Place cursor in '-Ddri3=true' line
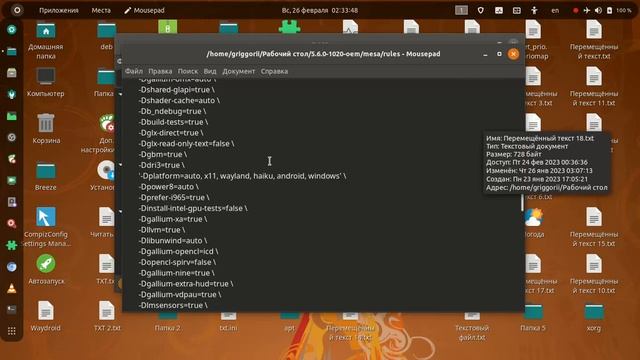This screenshot has height=360, width=640. pyautogui.click(x=162, y=165)
